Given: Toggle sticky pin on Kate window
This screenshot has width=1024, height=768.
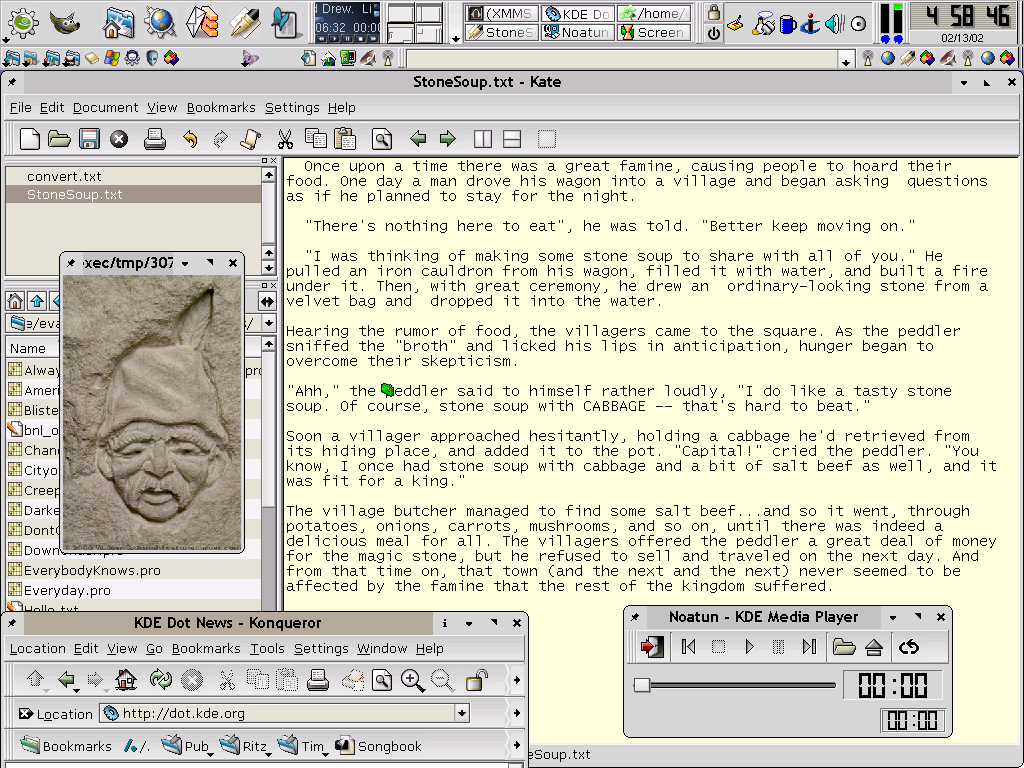Looking at the screenshot, I should [12, 82].
